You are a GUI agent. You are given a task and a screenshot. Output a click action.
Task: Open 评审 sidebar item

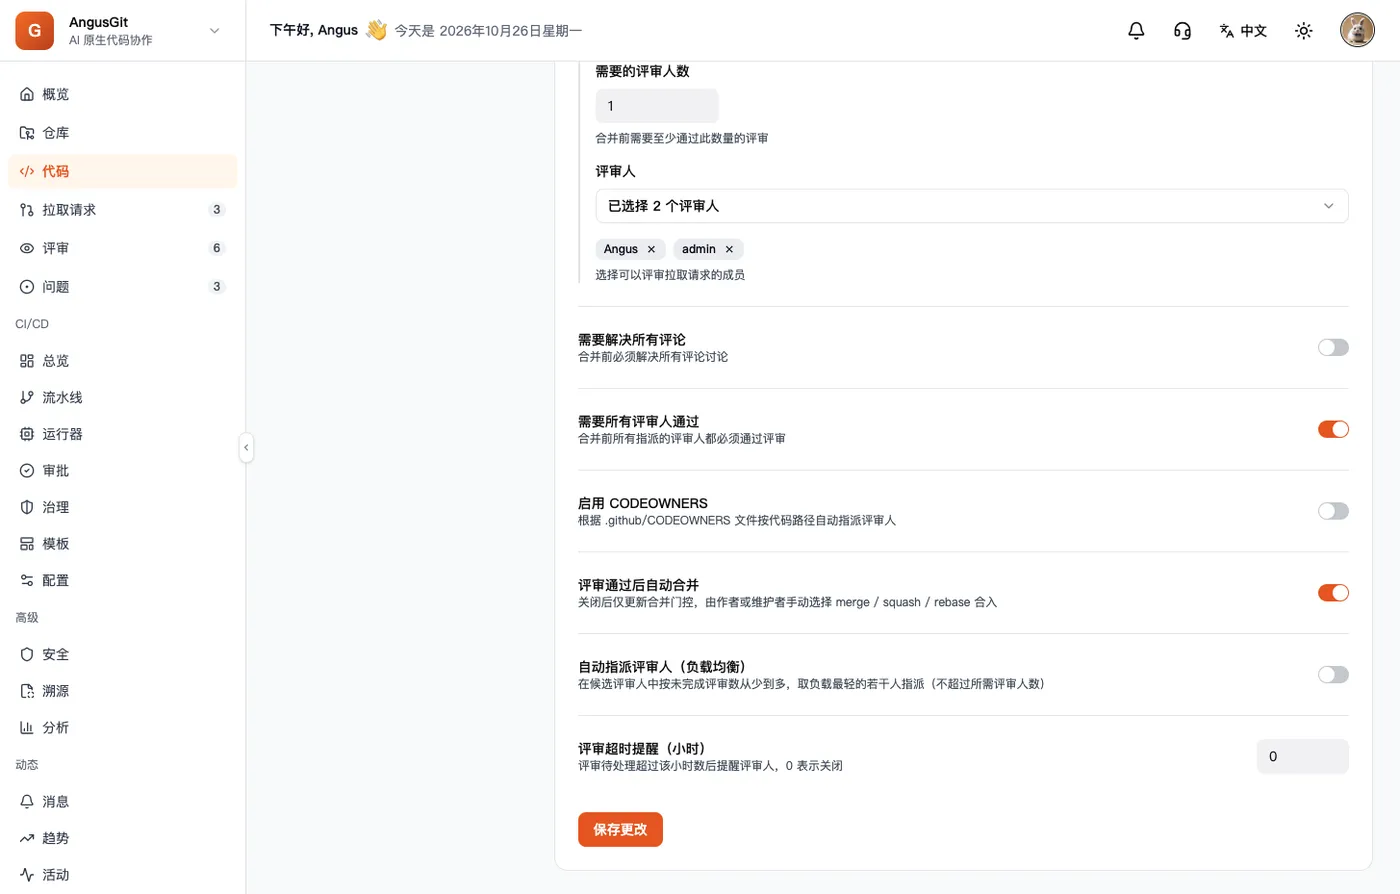[122, 248]
